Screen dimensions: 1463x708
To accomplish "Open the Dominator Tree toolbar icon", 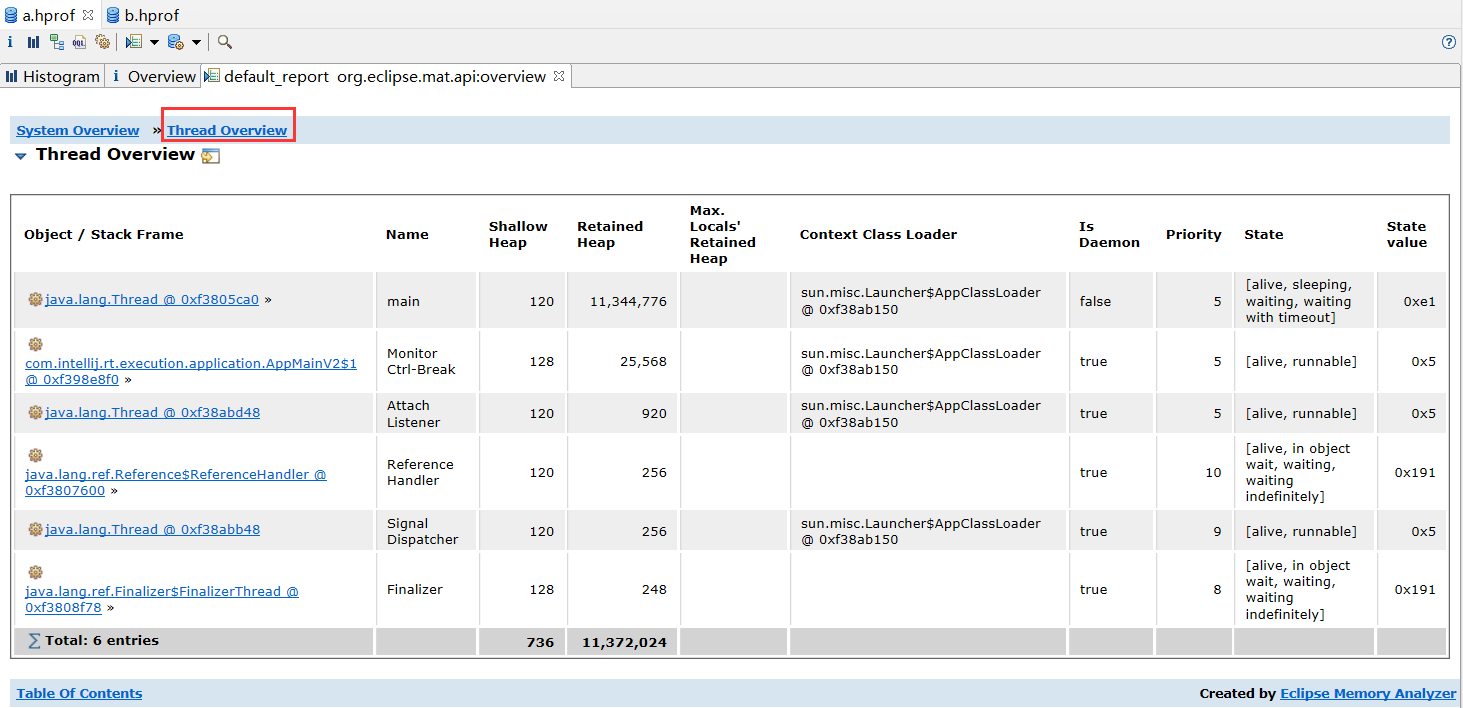I will click(56, 42).
